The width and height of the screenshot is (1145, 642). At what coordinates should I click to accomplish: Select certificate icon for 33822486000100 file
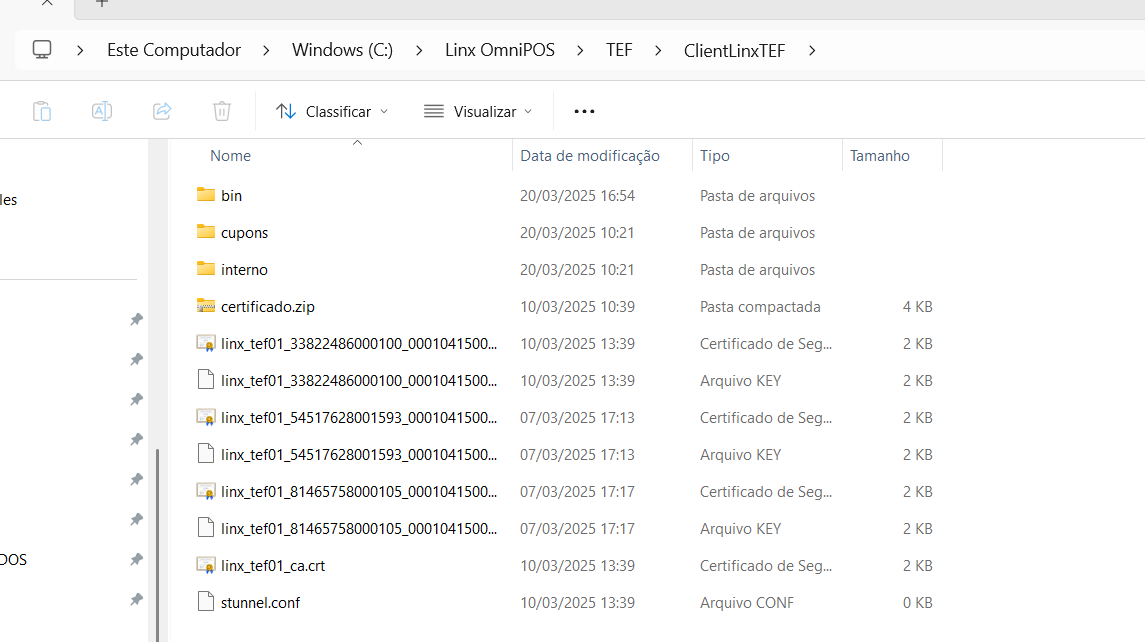tap(206, 343)
